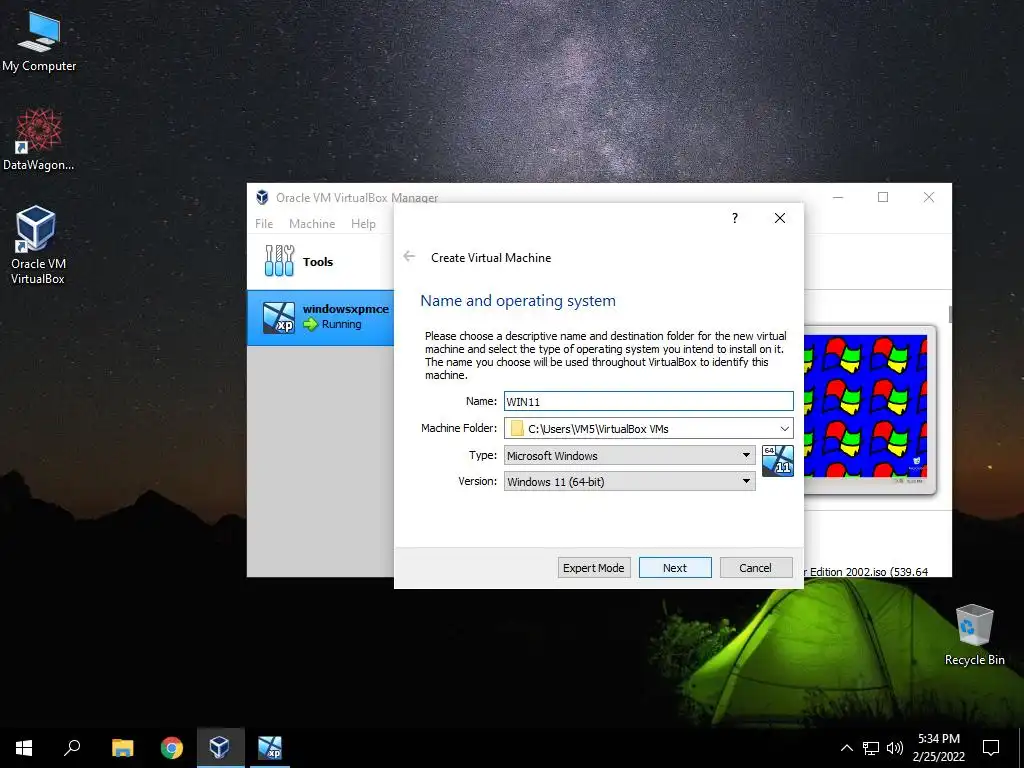Open taskbar Search

tap(72, 748)
